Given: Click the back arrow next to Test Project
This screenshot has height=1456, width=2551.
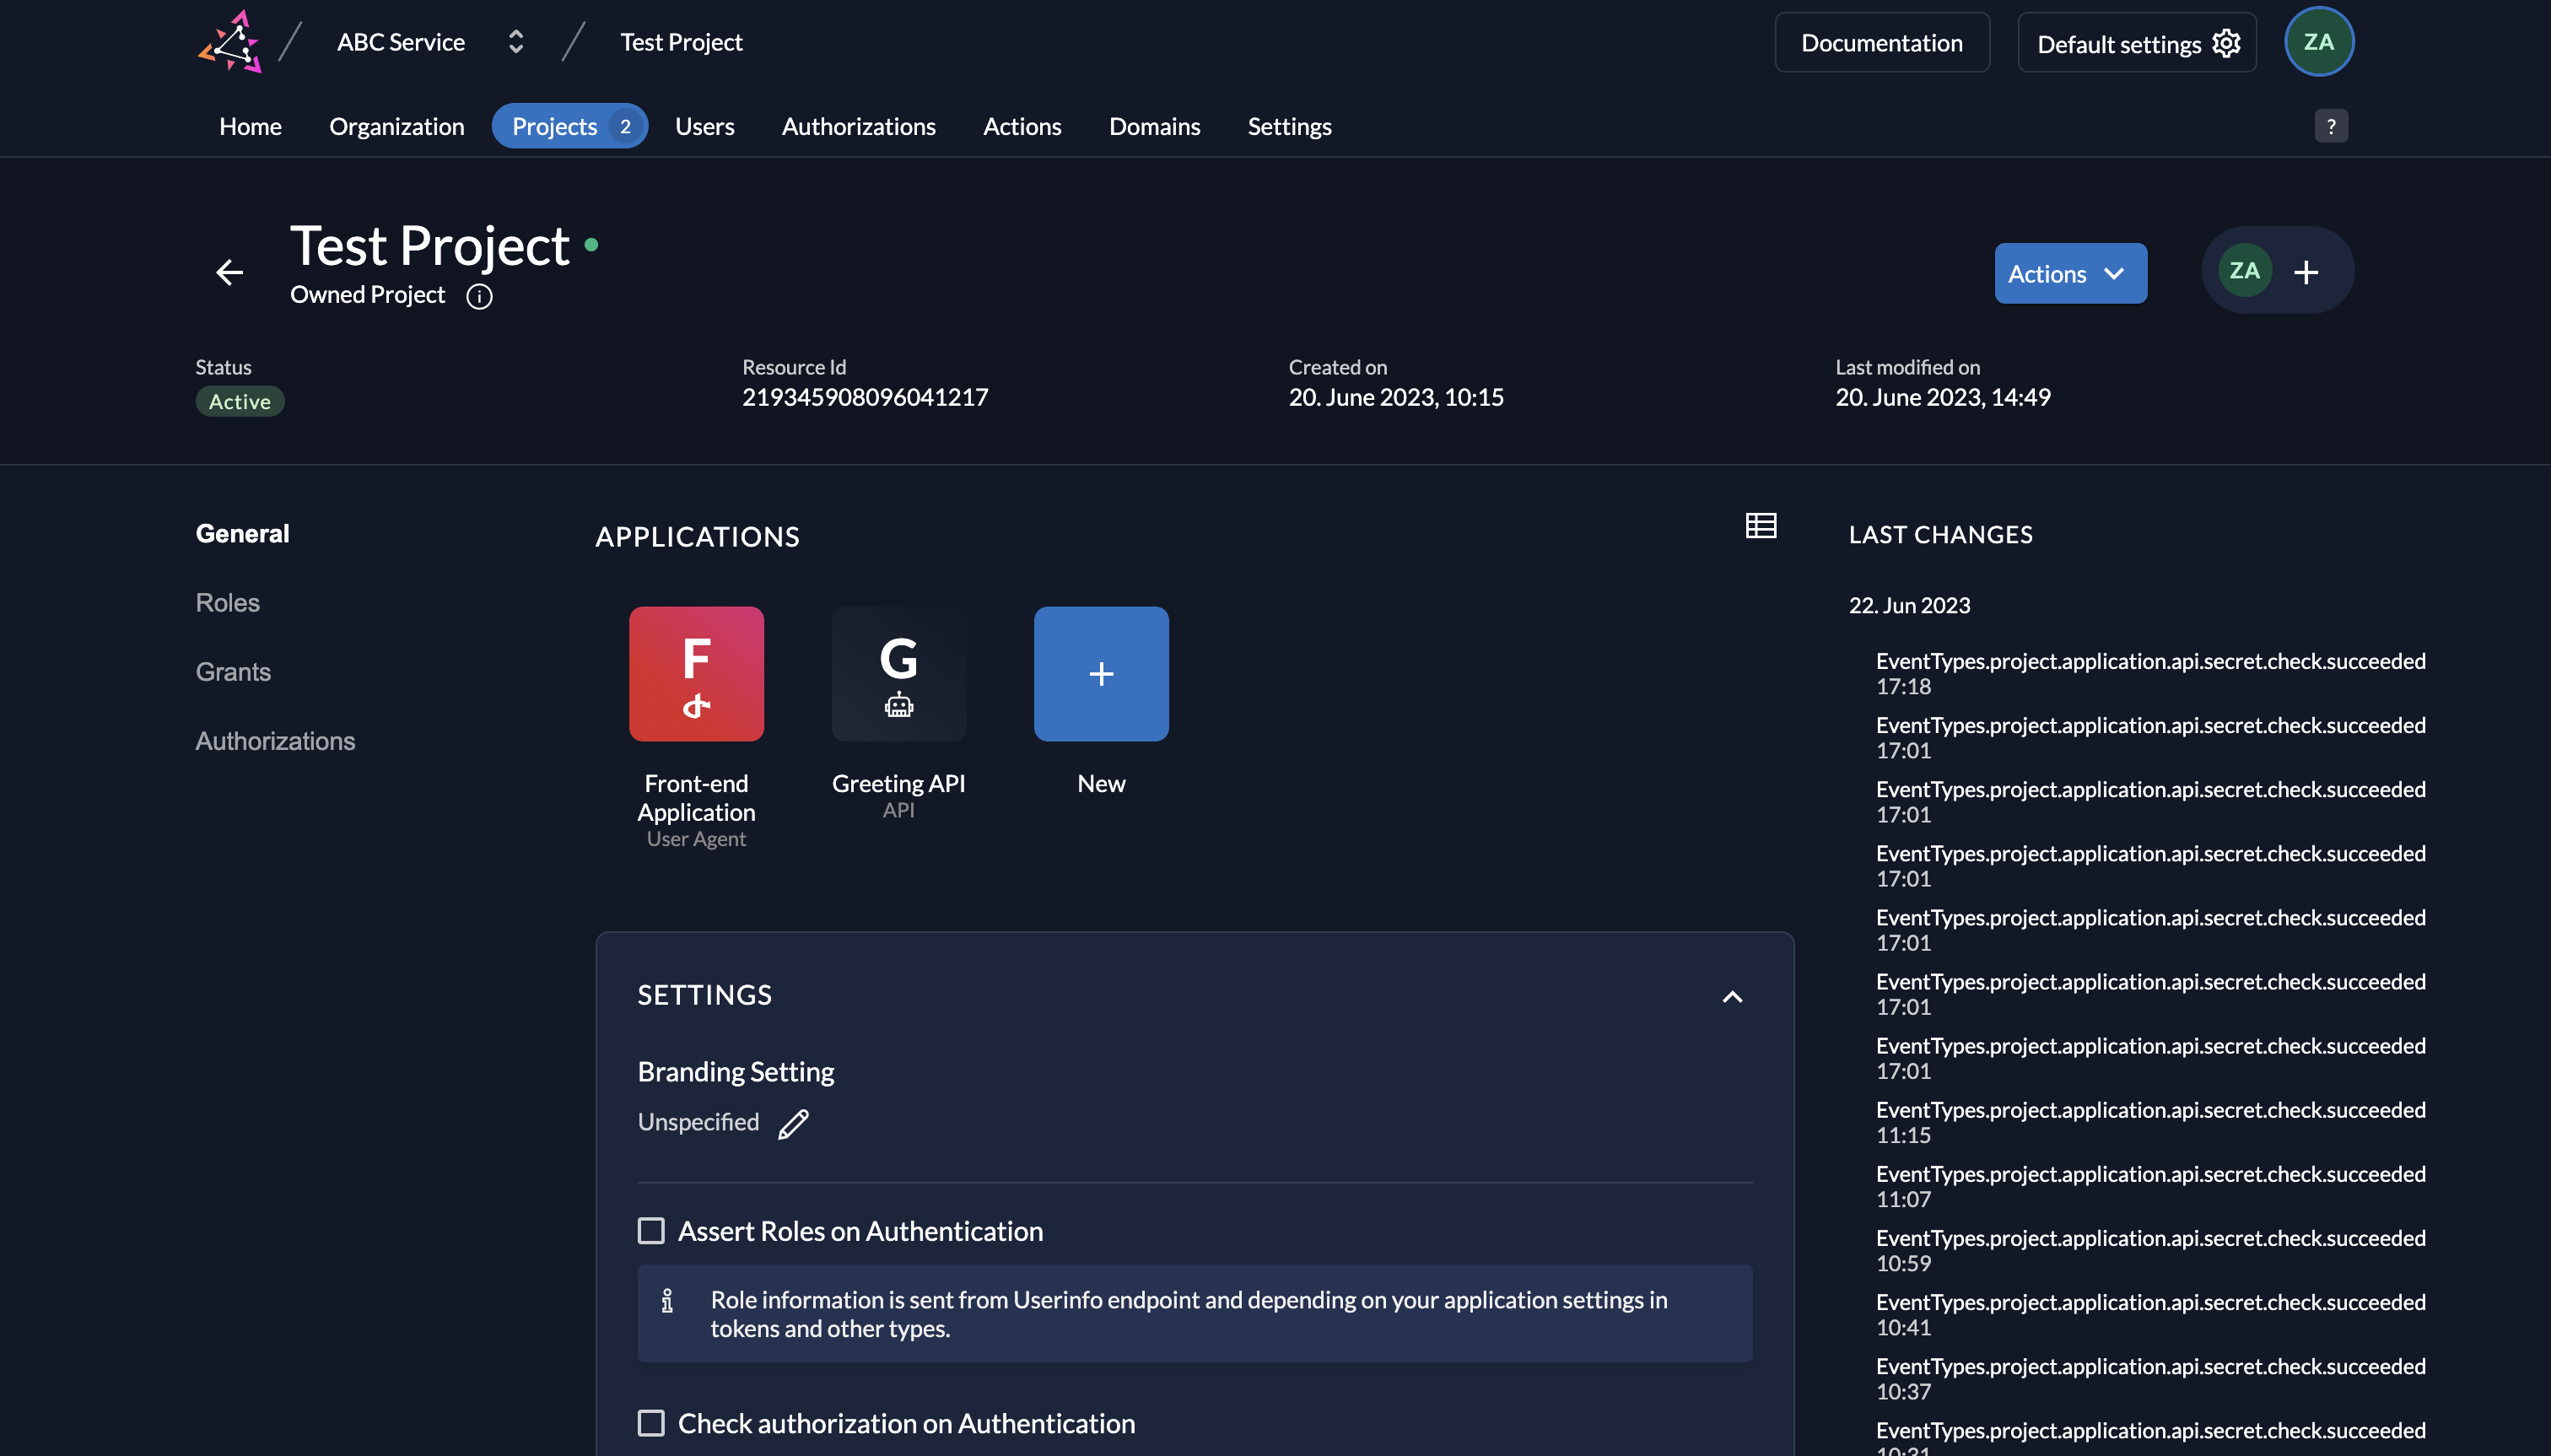Looking at the screenshot, I should (229, 272).
